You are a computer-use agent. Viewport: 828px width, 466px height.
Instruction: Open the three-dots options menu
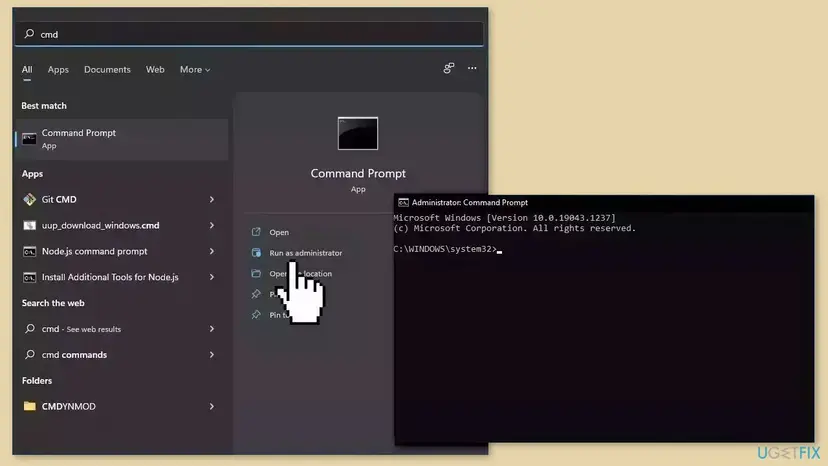[472, 68]
